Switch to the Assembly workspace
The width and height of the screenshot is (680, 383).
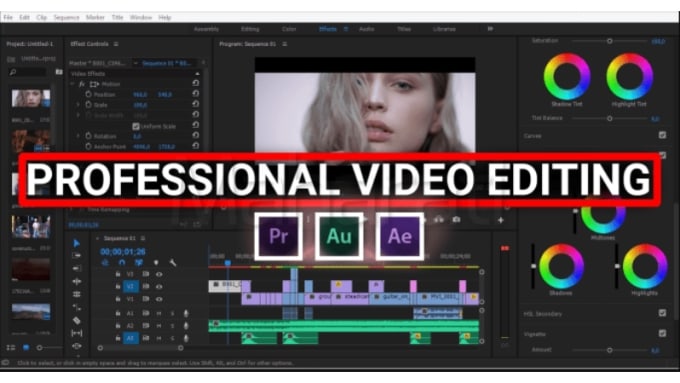click(206, 29)
